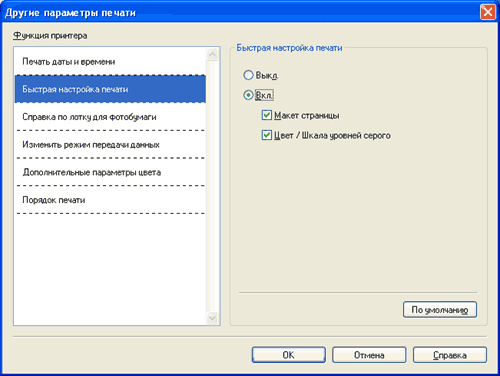Select Быстрая настройка печати list item

(110, 89)
